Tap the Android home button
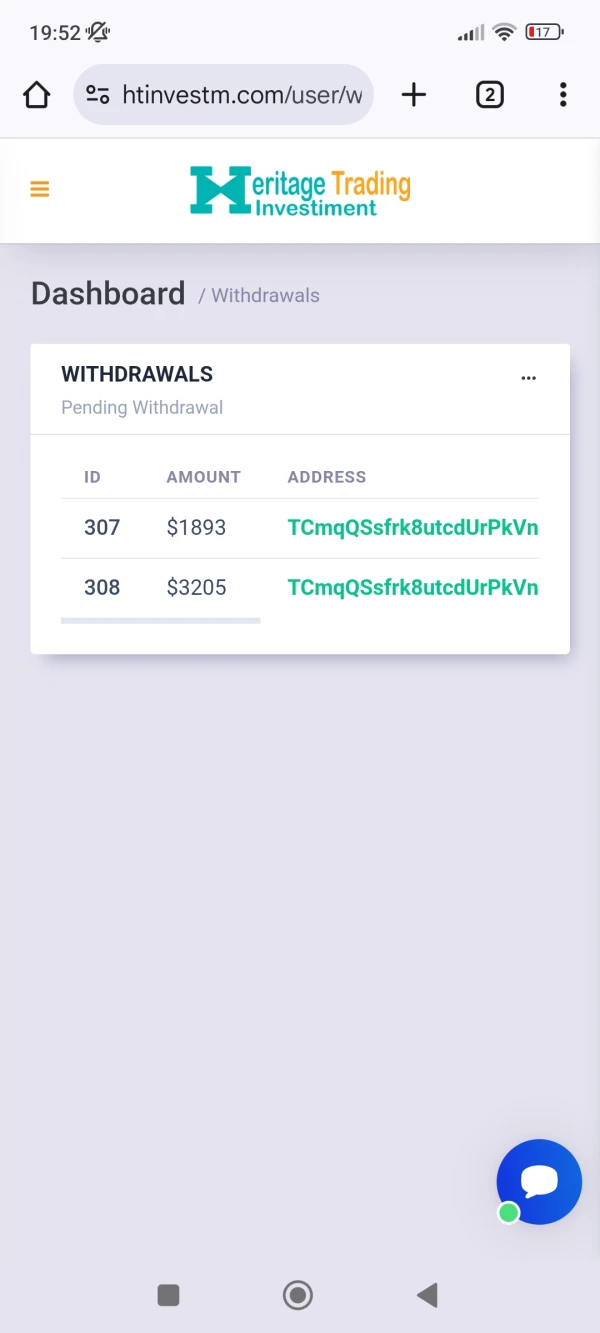This screenshot has width=600, height=1333. pos(297,1295)
